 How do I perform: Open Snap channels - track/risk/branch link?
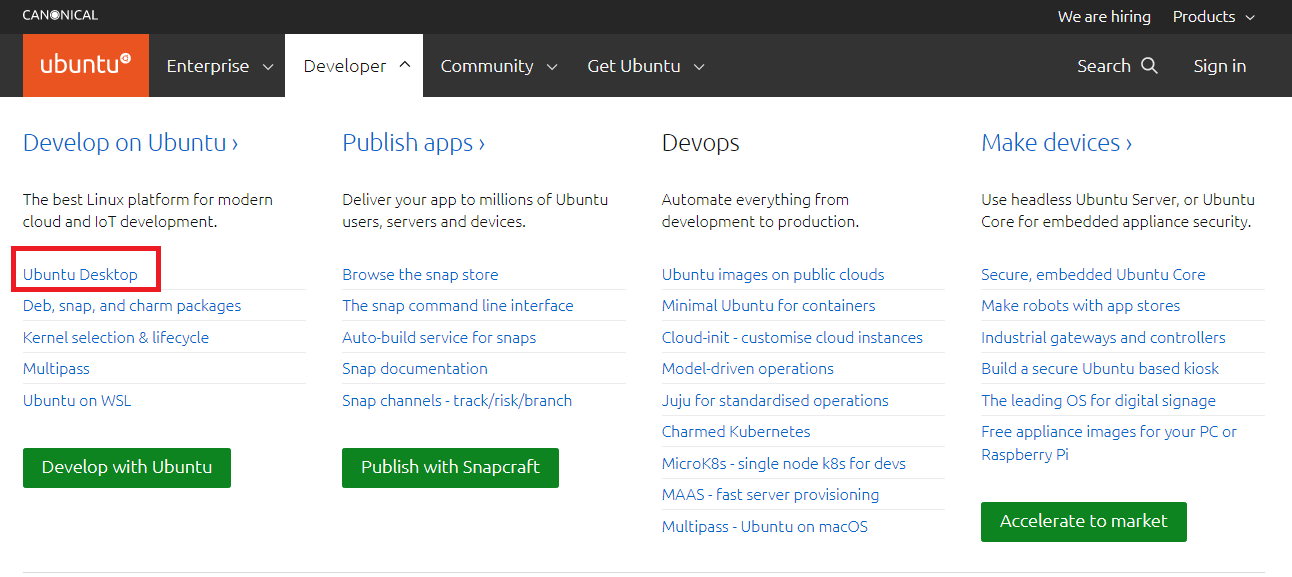(457, 400)
